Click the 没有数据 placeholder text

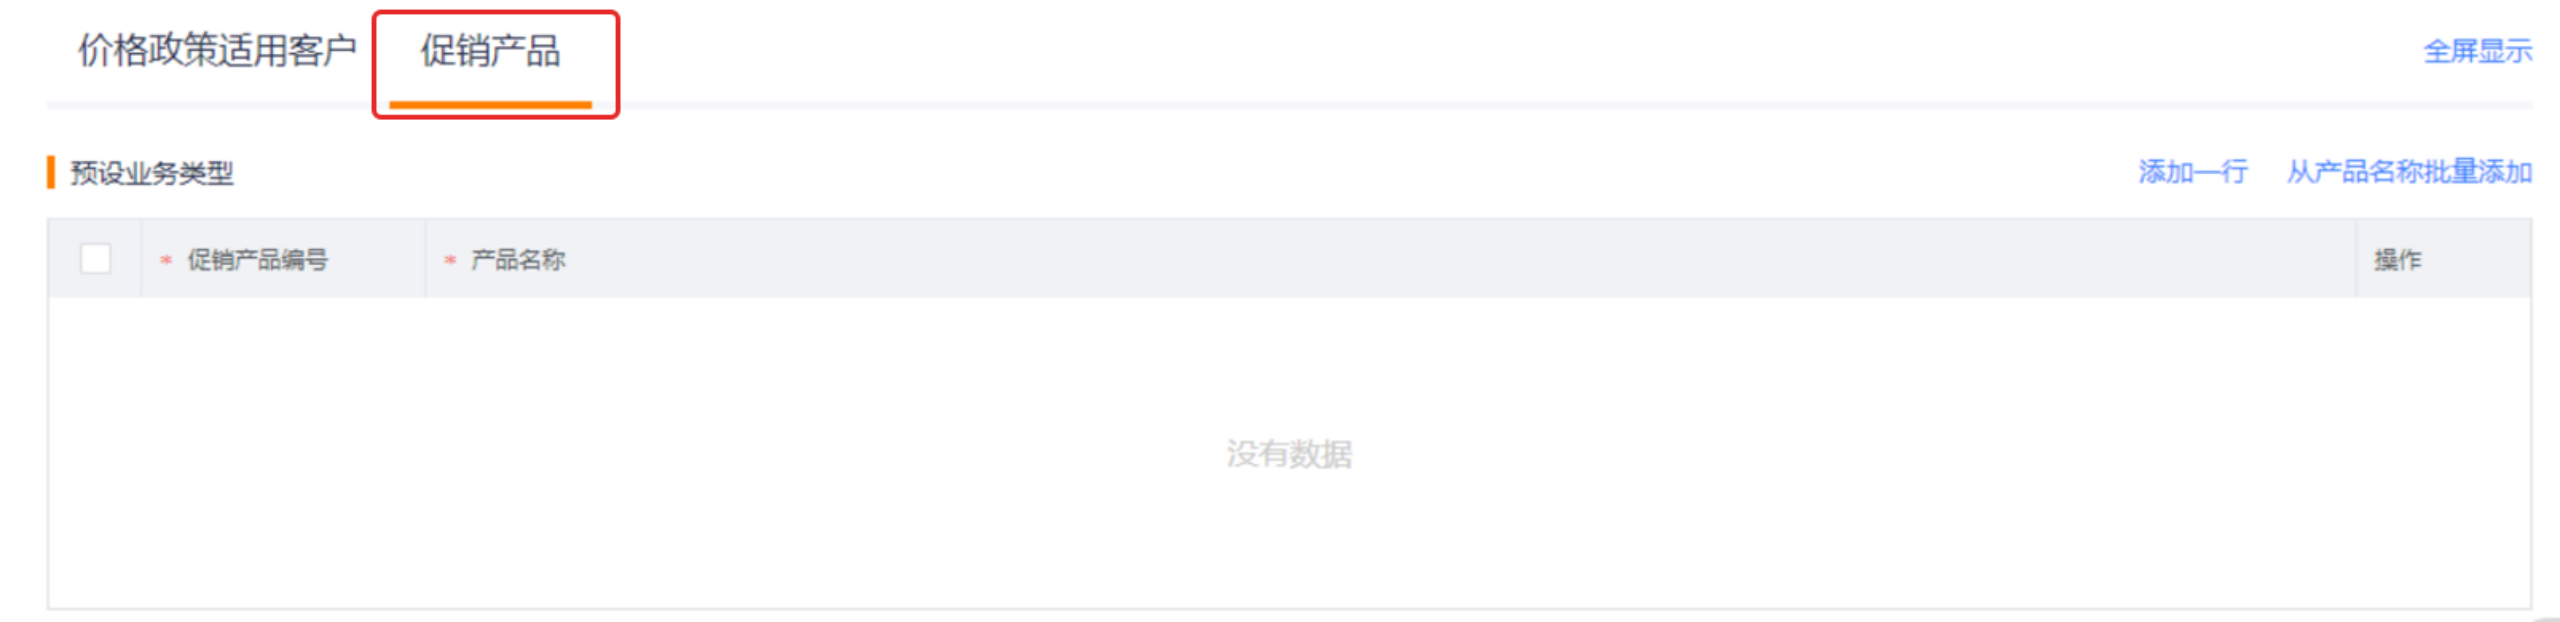(1289, 454)
